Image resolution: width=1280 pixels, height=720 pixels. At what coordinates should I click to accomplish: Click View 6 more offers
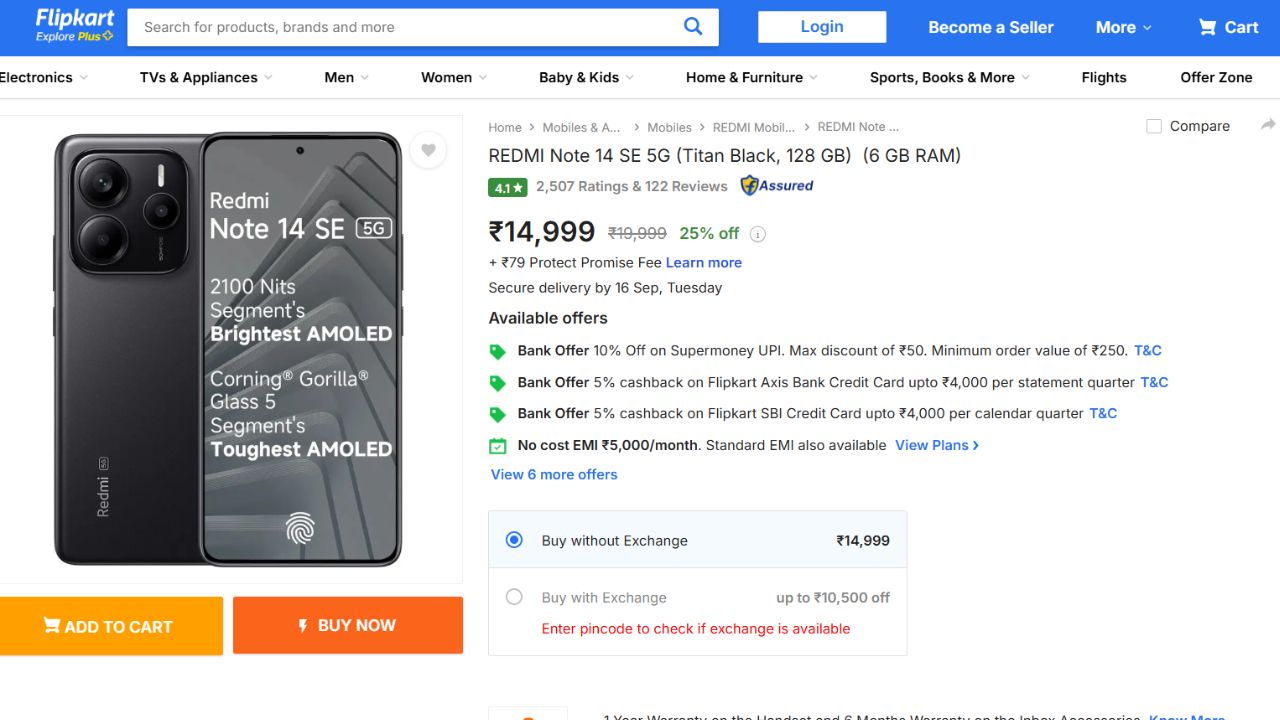point(554,474)
